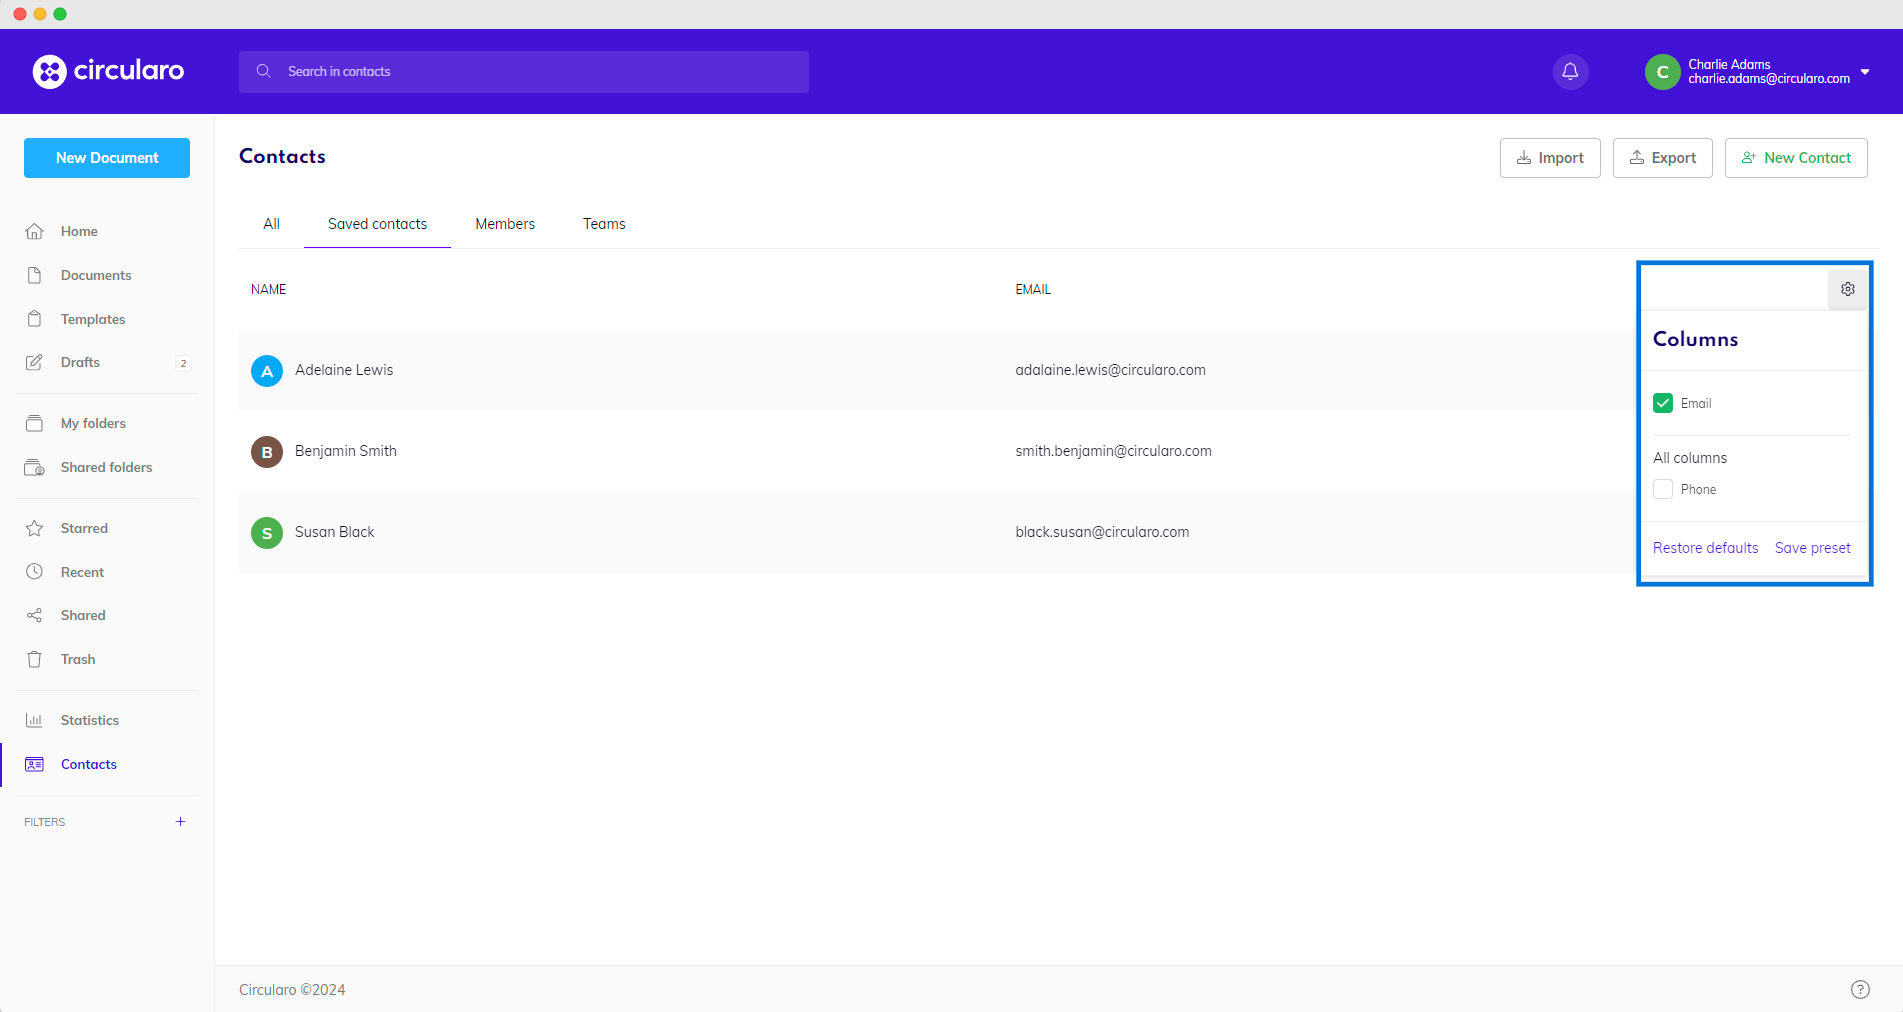Open the notifications bell
Viewport: 1903px width, 1012px height.
(x=1569, y=71)
